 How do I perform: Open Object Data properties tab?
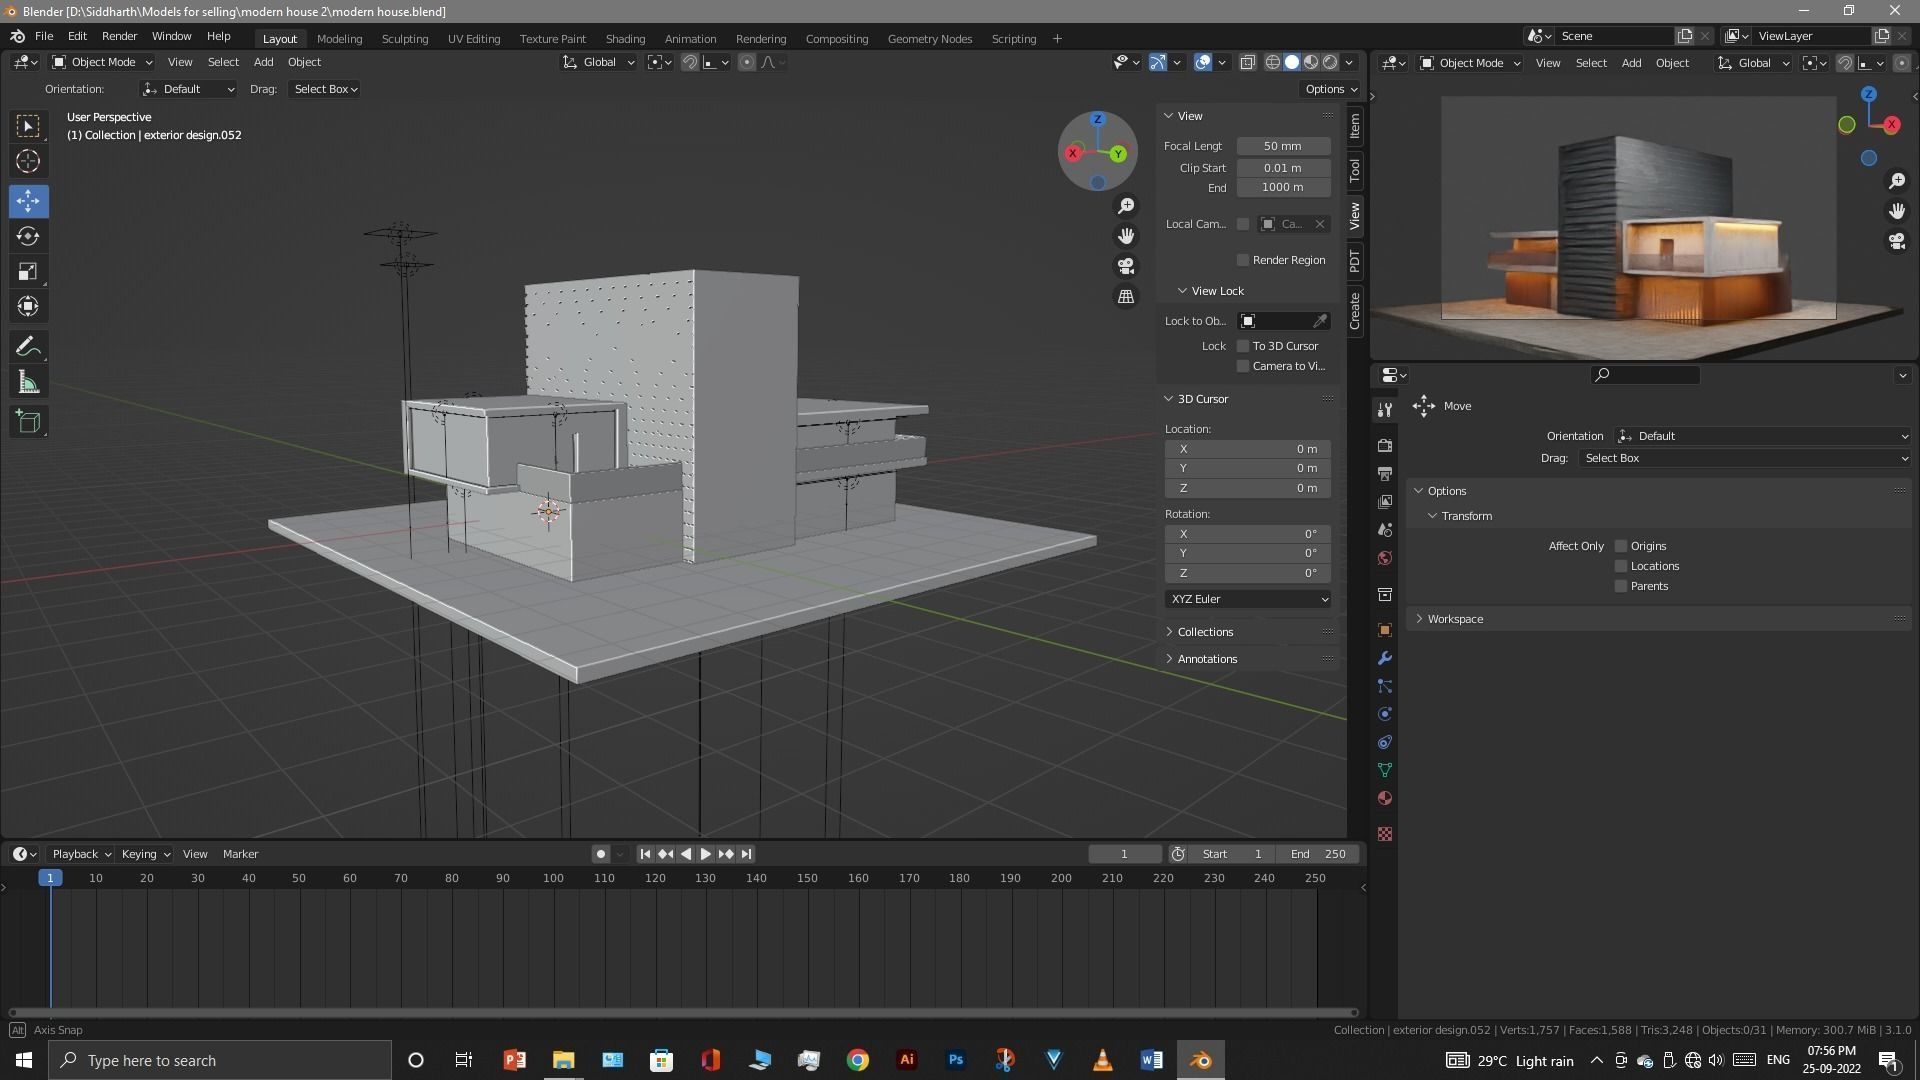1385,770
